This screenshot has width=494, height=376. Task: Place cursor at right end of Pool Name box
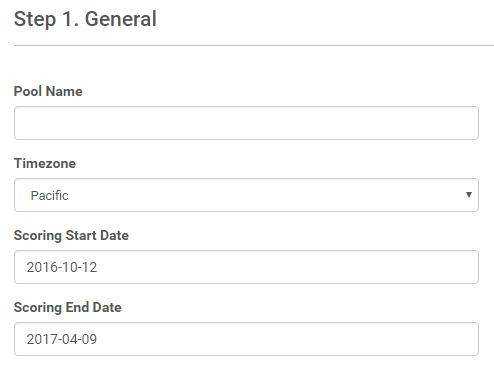467,123
